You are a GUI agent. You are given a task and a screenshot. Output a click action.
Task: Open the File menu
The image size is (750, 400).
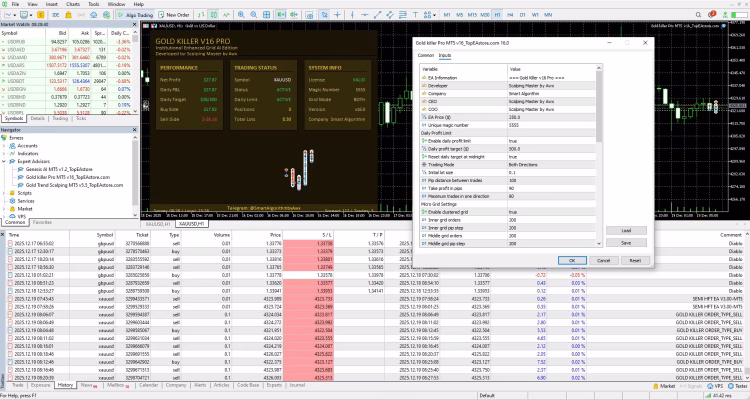15,4
